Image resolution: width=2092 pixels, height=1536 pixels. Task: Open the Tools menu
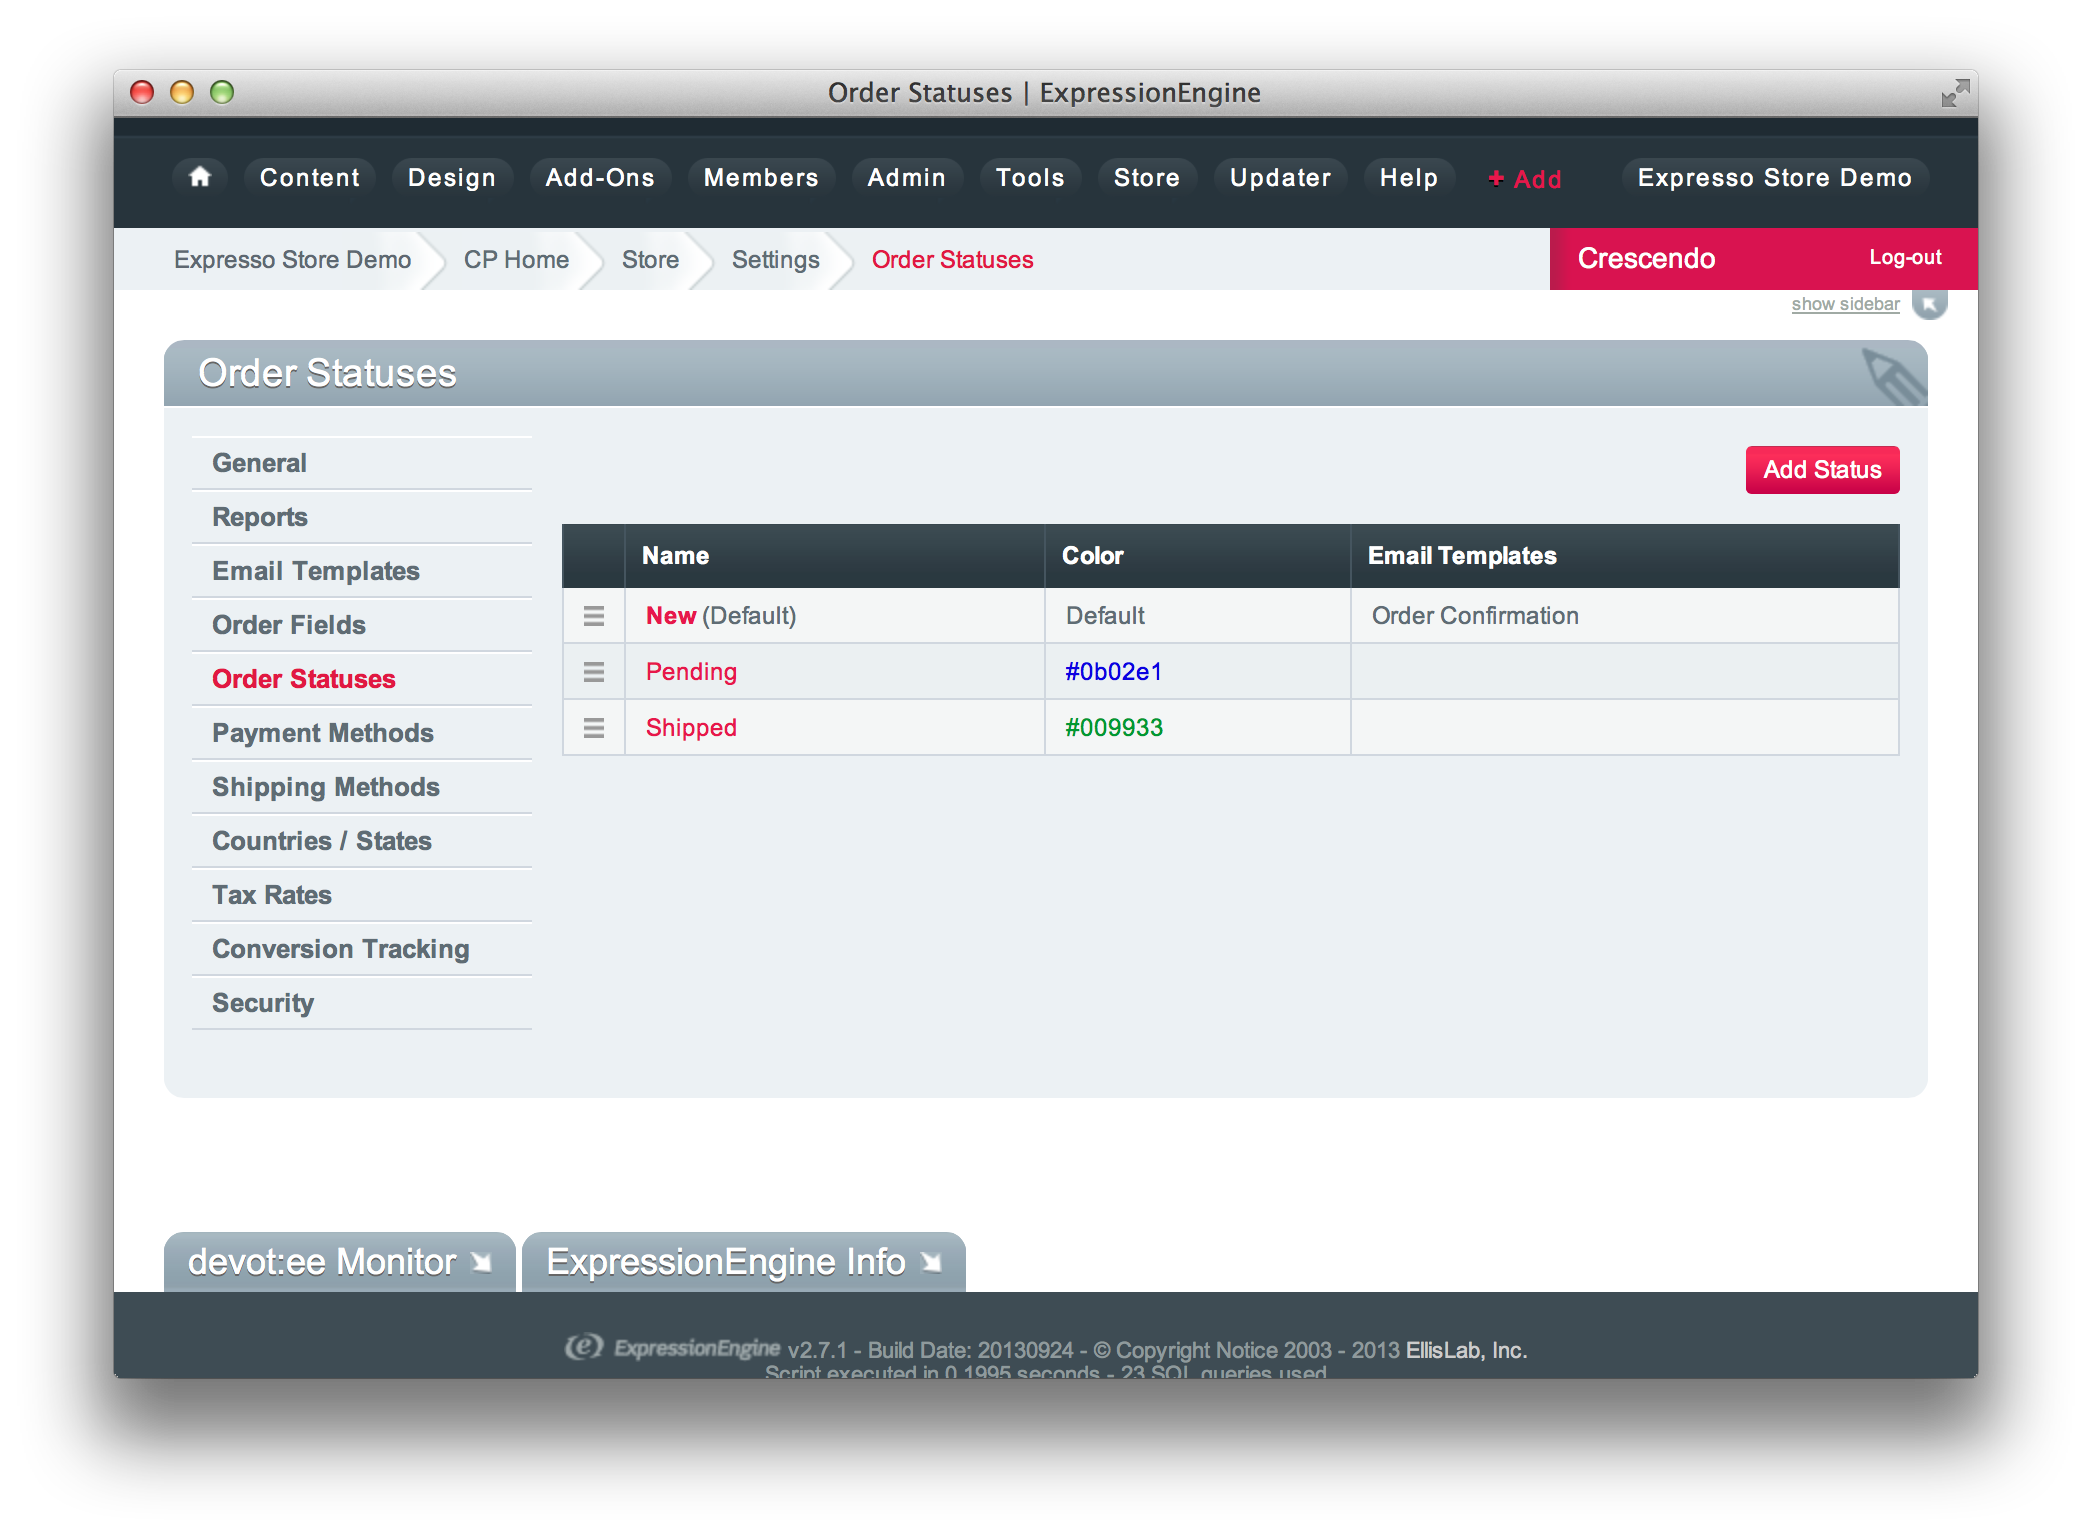point(1031,177)
